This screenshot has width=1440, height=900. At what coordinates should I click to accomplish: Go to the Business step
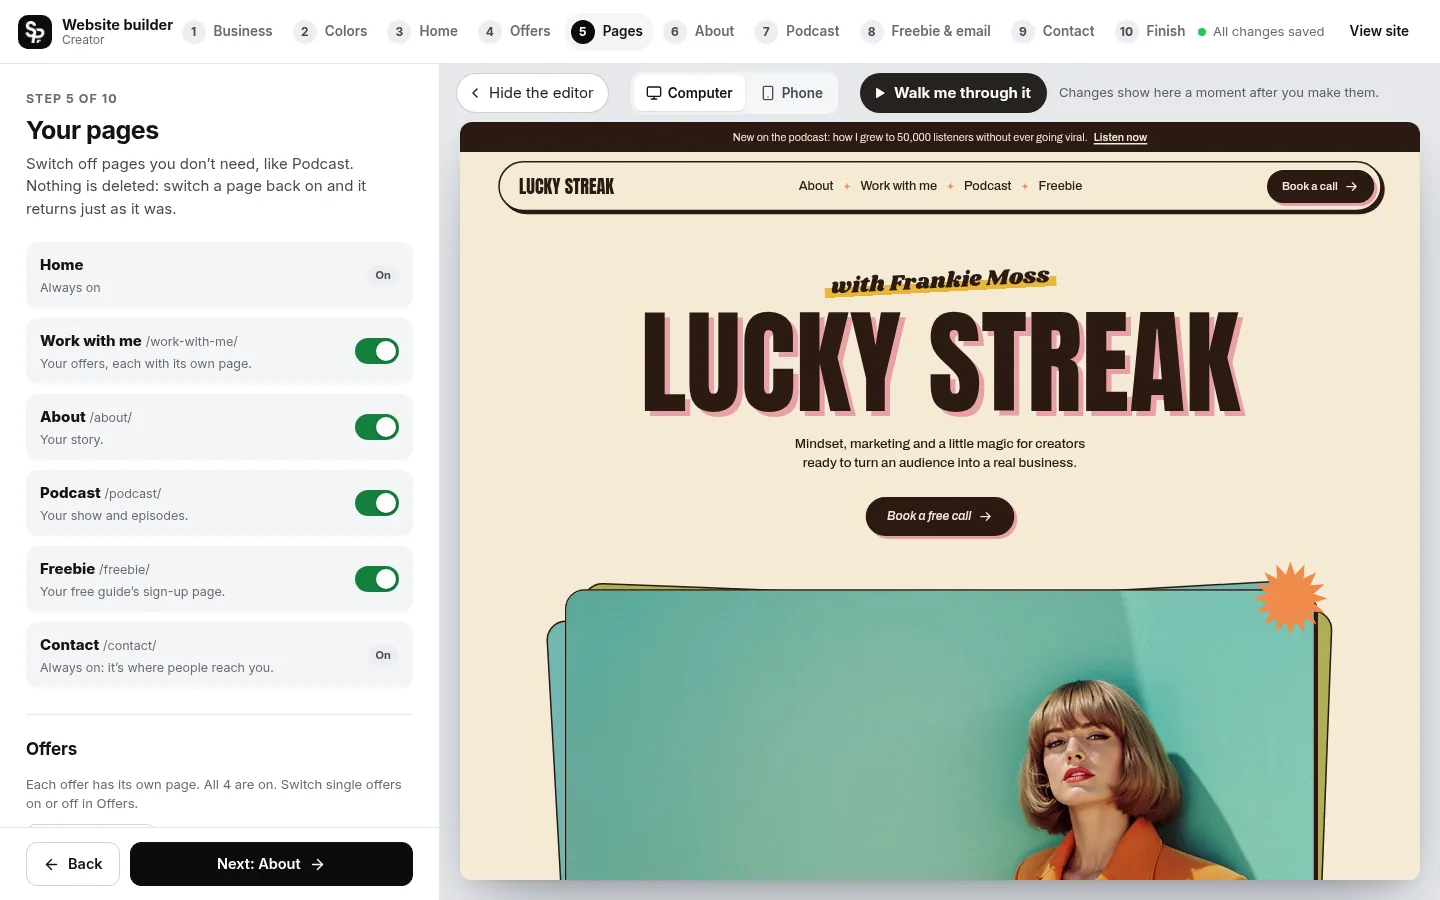point(228,32)
